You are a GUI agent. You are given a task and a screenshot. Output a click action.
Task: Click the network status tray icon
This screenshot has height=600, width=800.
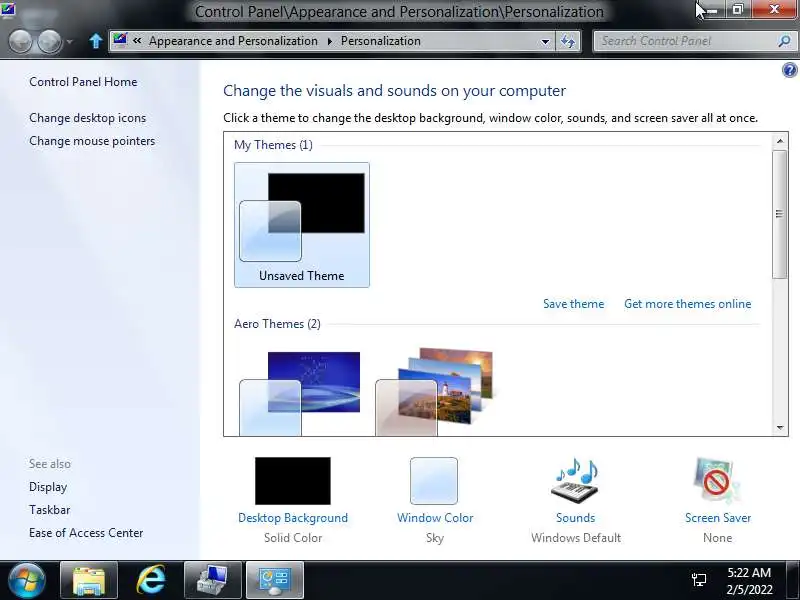click(699, 580)
